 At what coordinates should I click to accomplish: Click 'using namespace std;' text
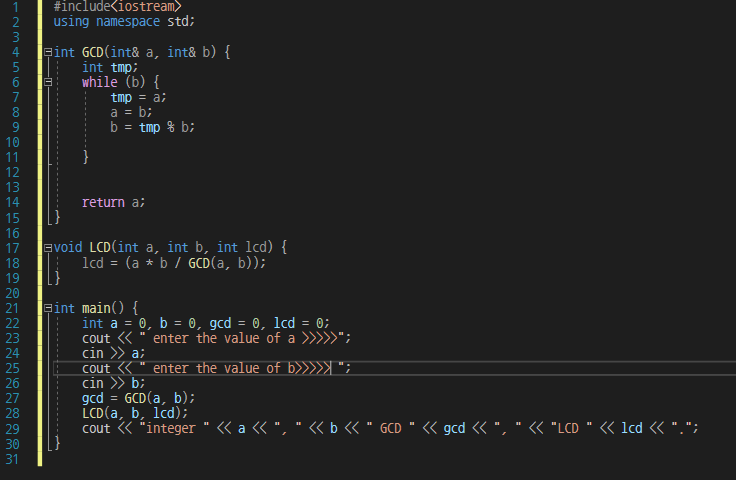click(124, 22)
